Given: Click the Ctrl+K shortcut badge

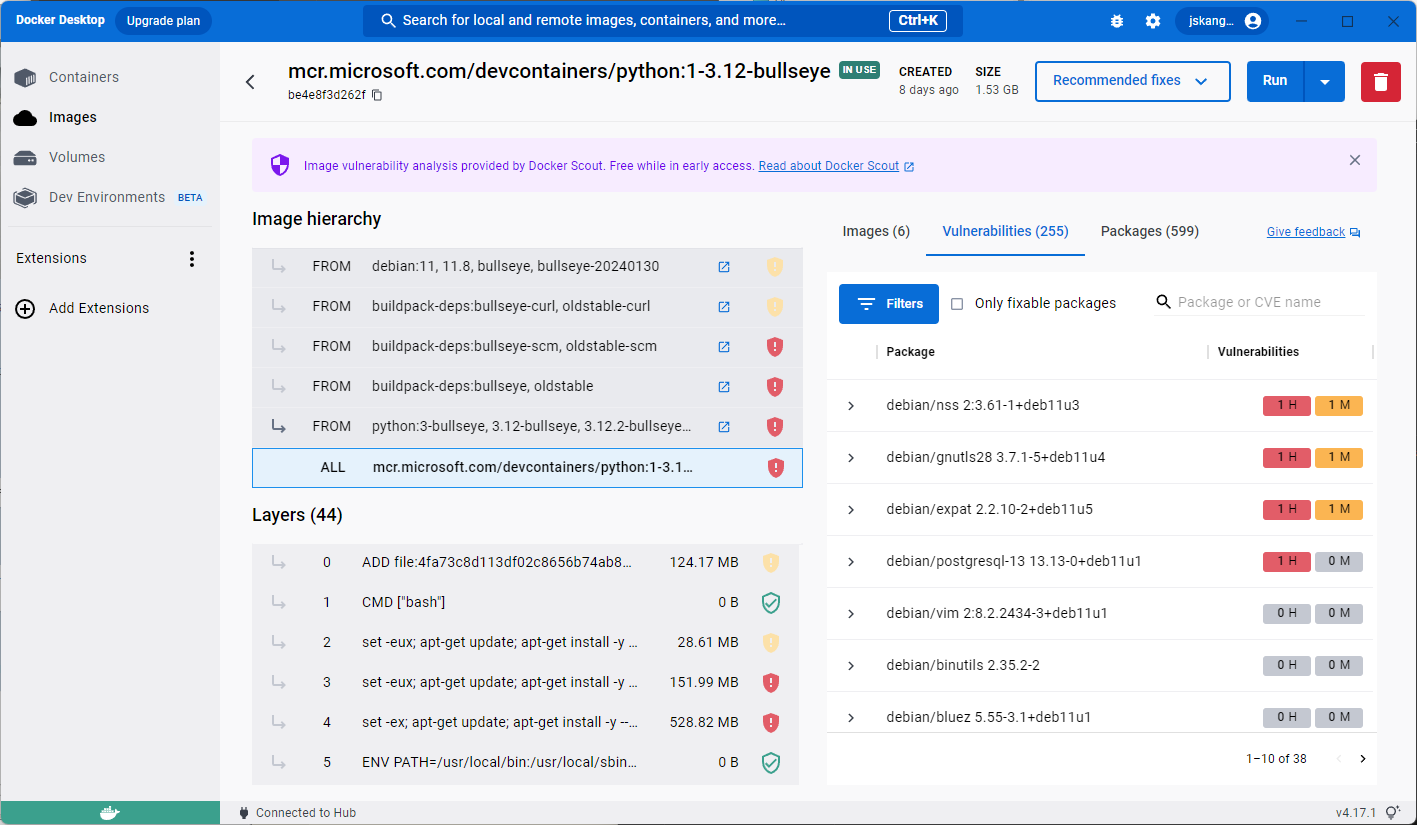Looking at the screenshot, I should tap(918, 21).
